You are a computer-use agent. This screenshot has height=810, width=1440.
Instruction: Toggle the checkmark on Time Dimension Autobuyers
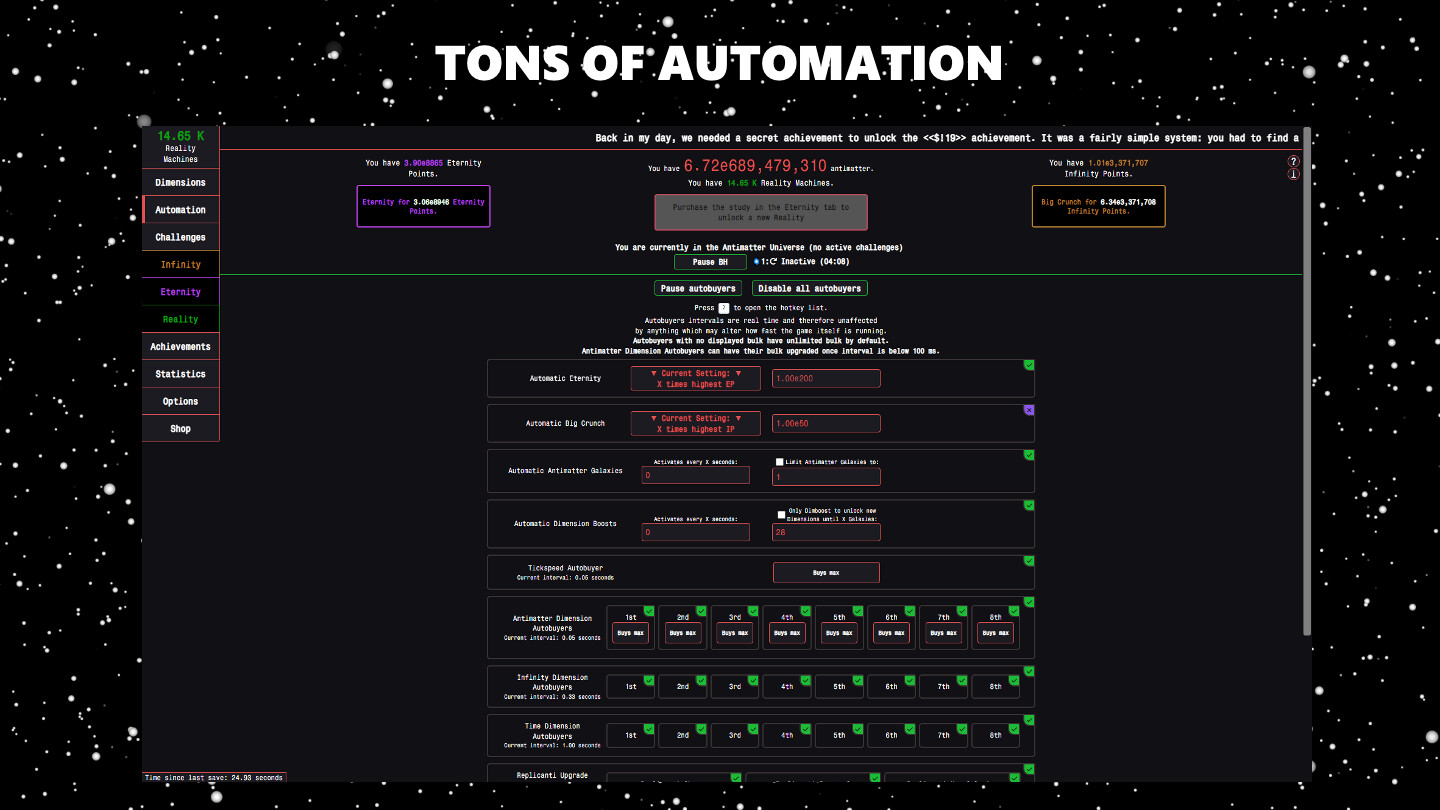1028,719
